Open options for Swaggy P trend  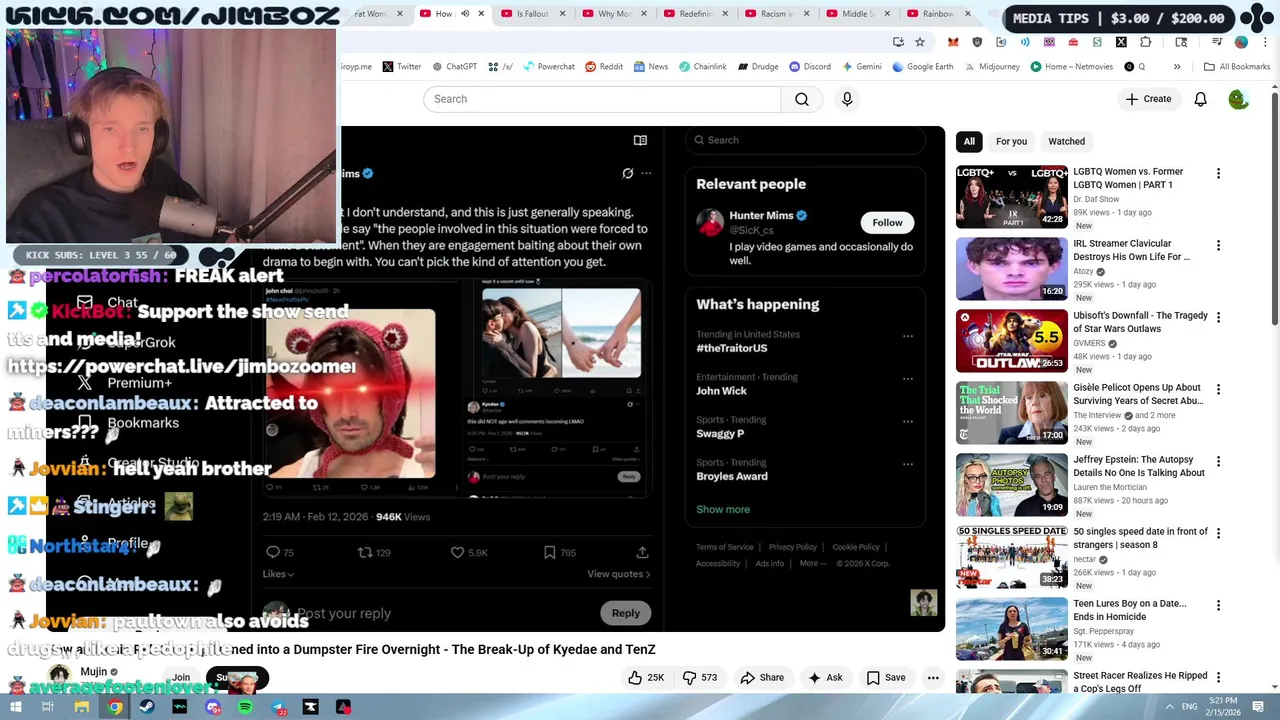pos(908,422)
